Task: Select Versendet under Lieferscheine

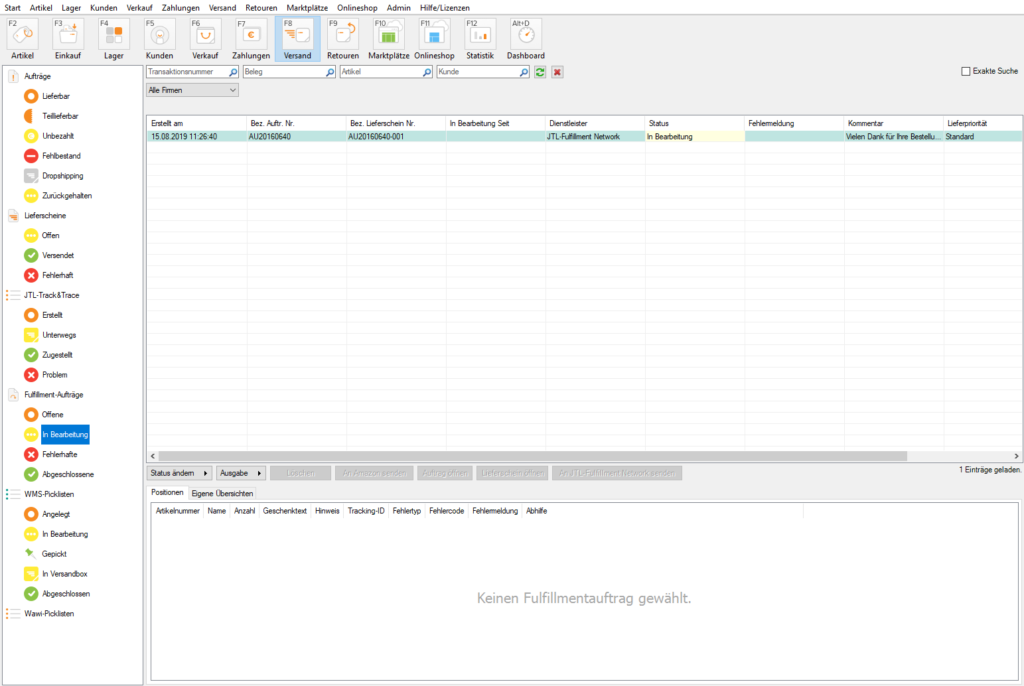Action: [x=57, y=255]
